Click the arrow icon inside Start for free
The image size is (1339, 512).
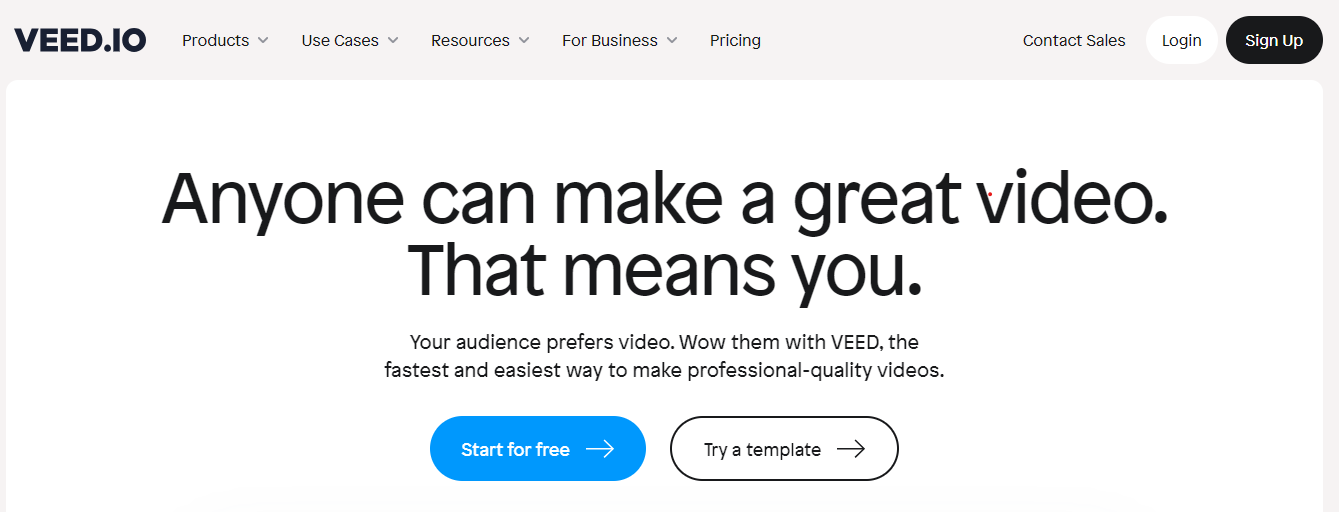pyautogui.click(x=600, y=449)
